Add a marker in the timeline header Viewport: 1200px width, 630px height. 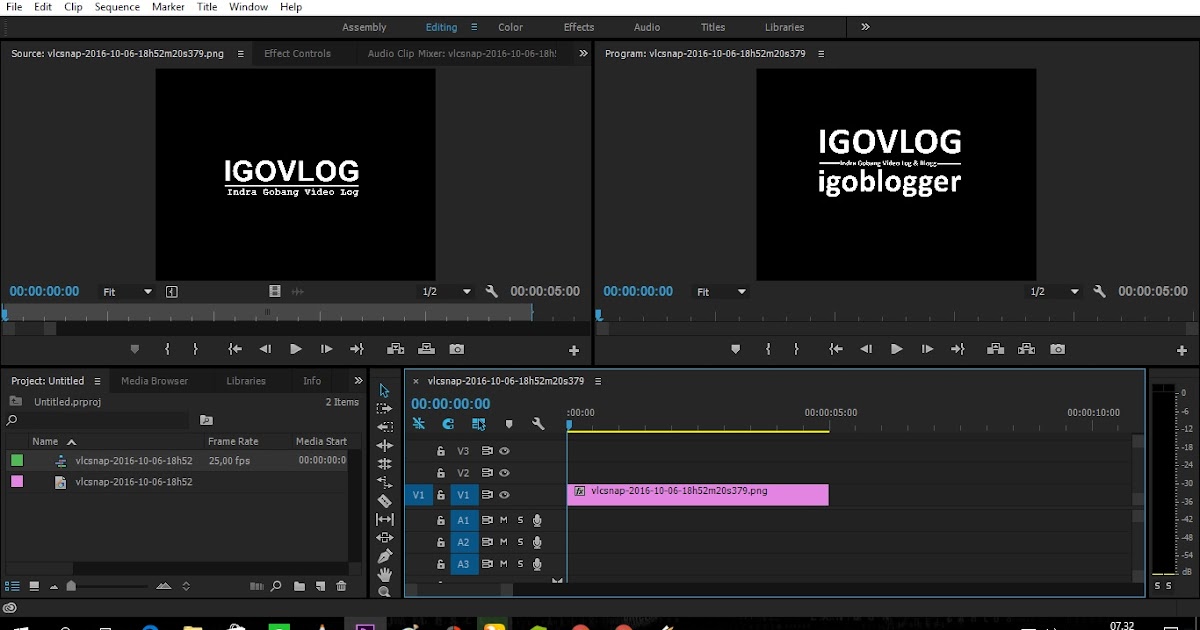(x=508, y=424)
